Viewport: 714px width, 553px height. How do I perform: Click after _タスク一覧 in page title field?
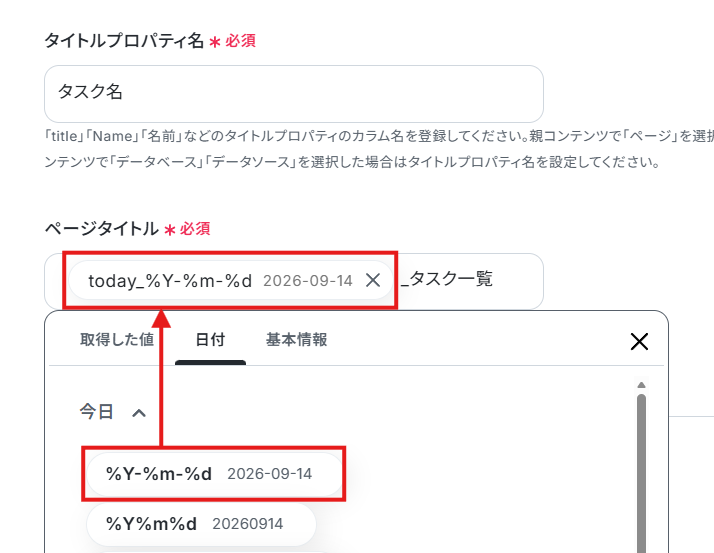tap(517, 280)
